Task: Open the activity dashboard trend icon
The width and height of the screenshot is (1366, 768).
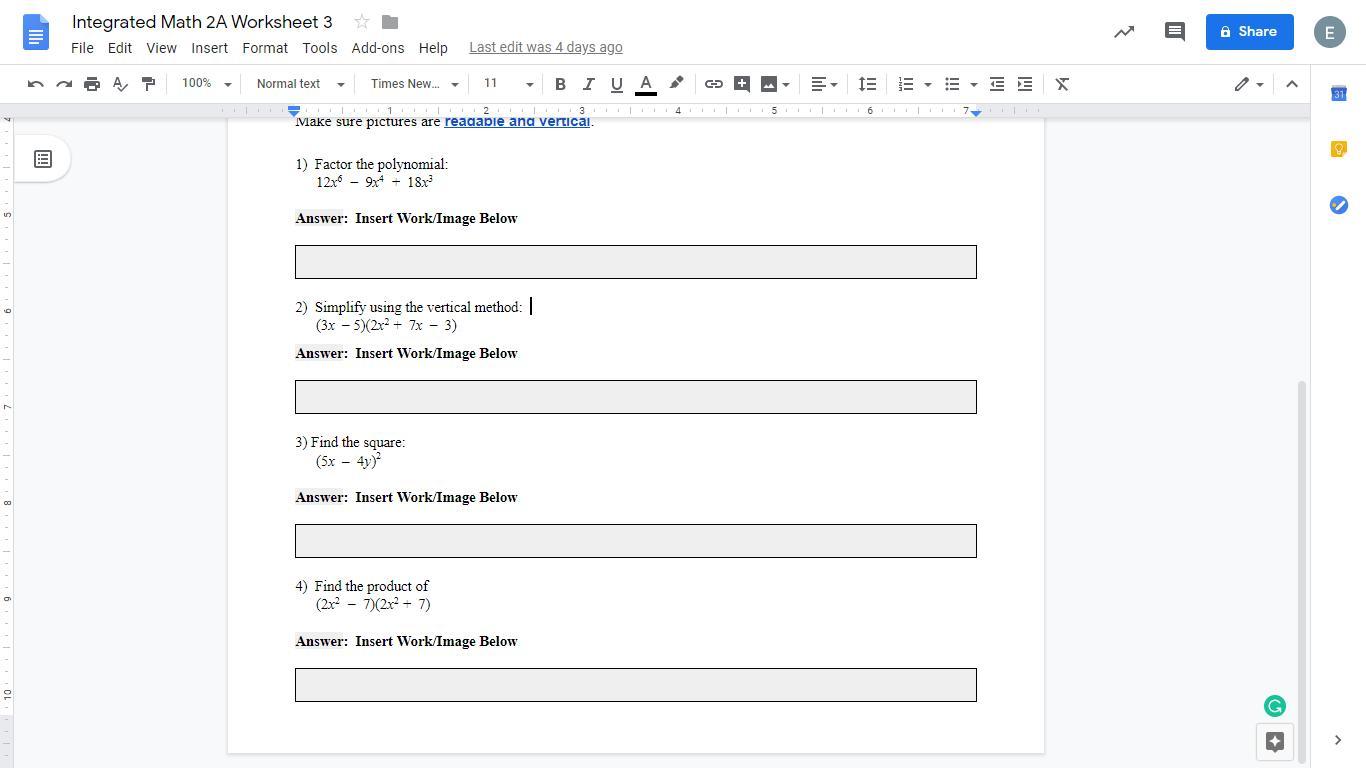Action: [1124, 32]
